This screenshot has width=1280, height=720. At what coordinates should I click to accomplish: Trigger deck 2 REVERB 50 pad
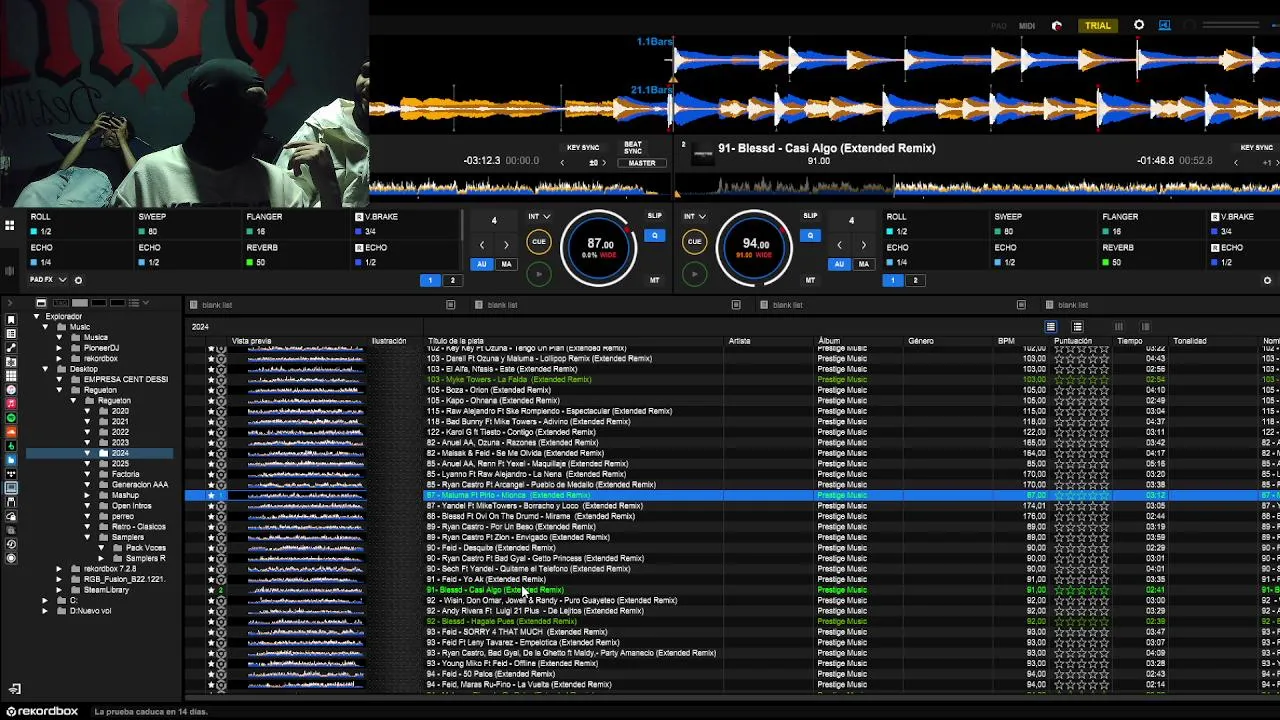[1150, 255]
